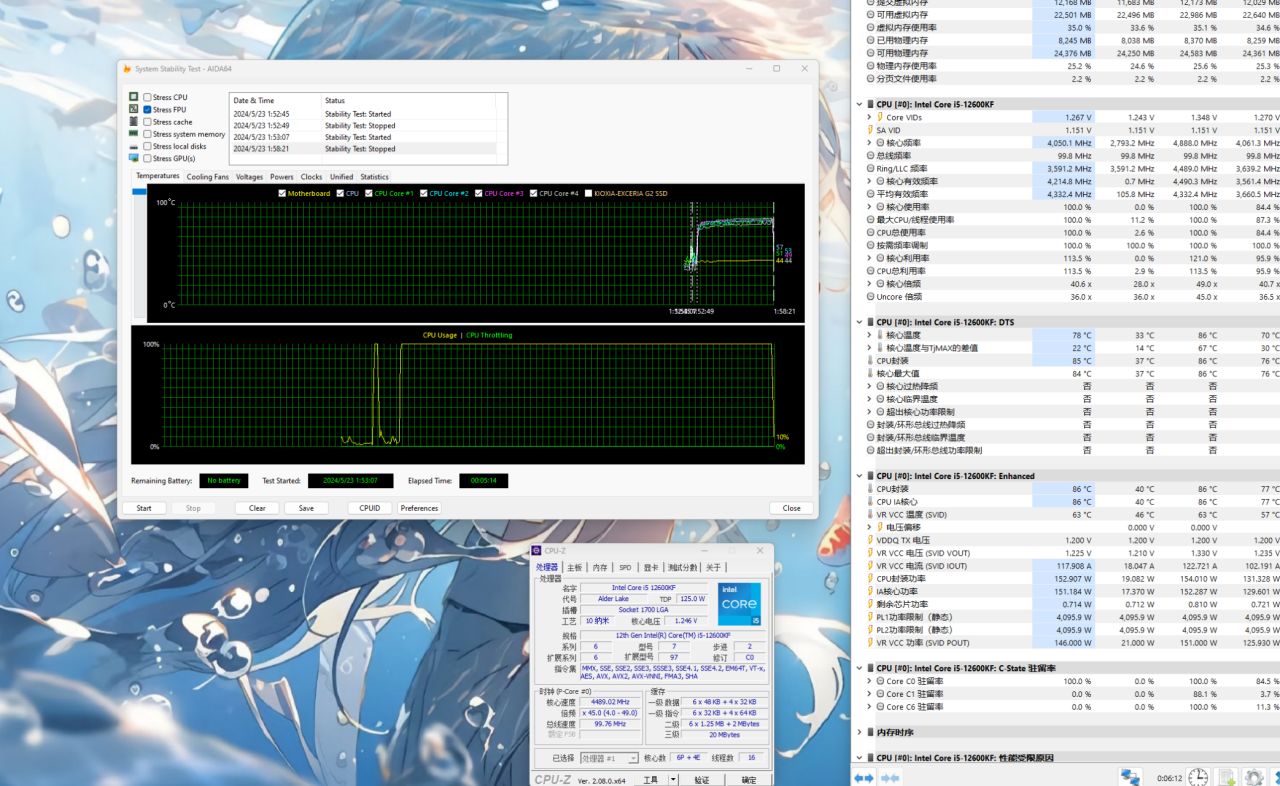The width and height of the screenshot is (1280, 786).
Task: Select the Powers tab
Action: click(282, 177)
